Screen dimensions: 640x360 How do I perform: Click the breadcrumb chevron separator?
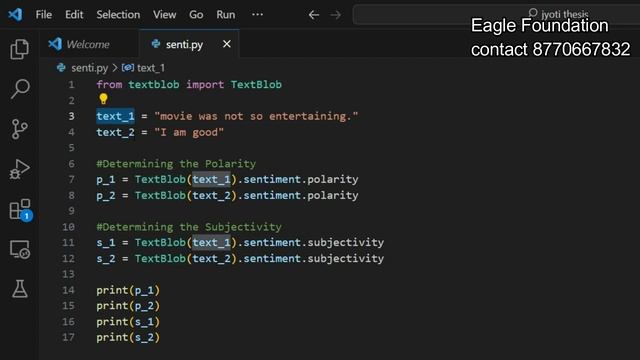point(115,68)
